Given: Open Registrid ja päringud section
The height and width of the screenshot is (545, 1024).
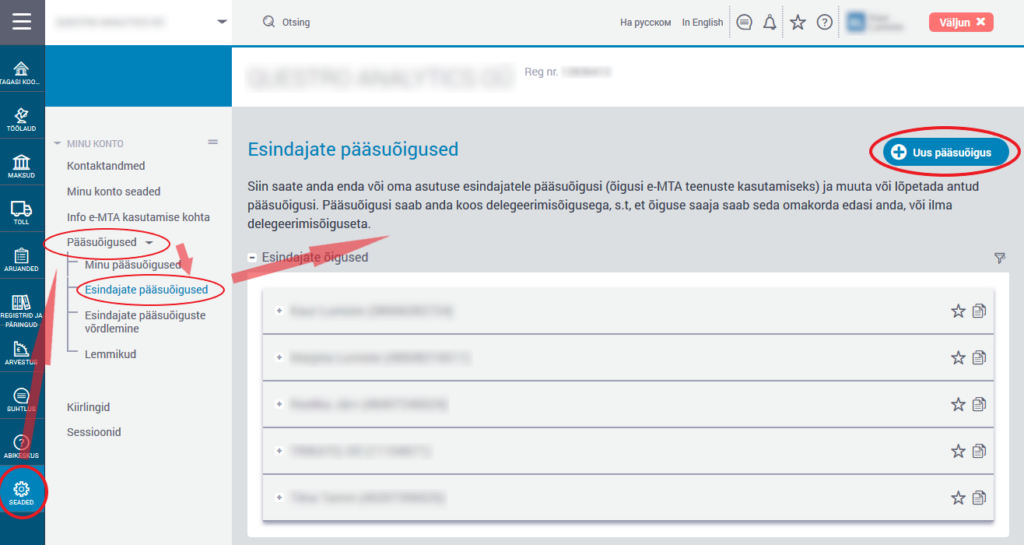Looking at the screenshot, I should tap(22, 311).
